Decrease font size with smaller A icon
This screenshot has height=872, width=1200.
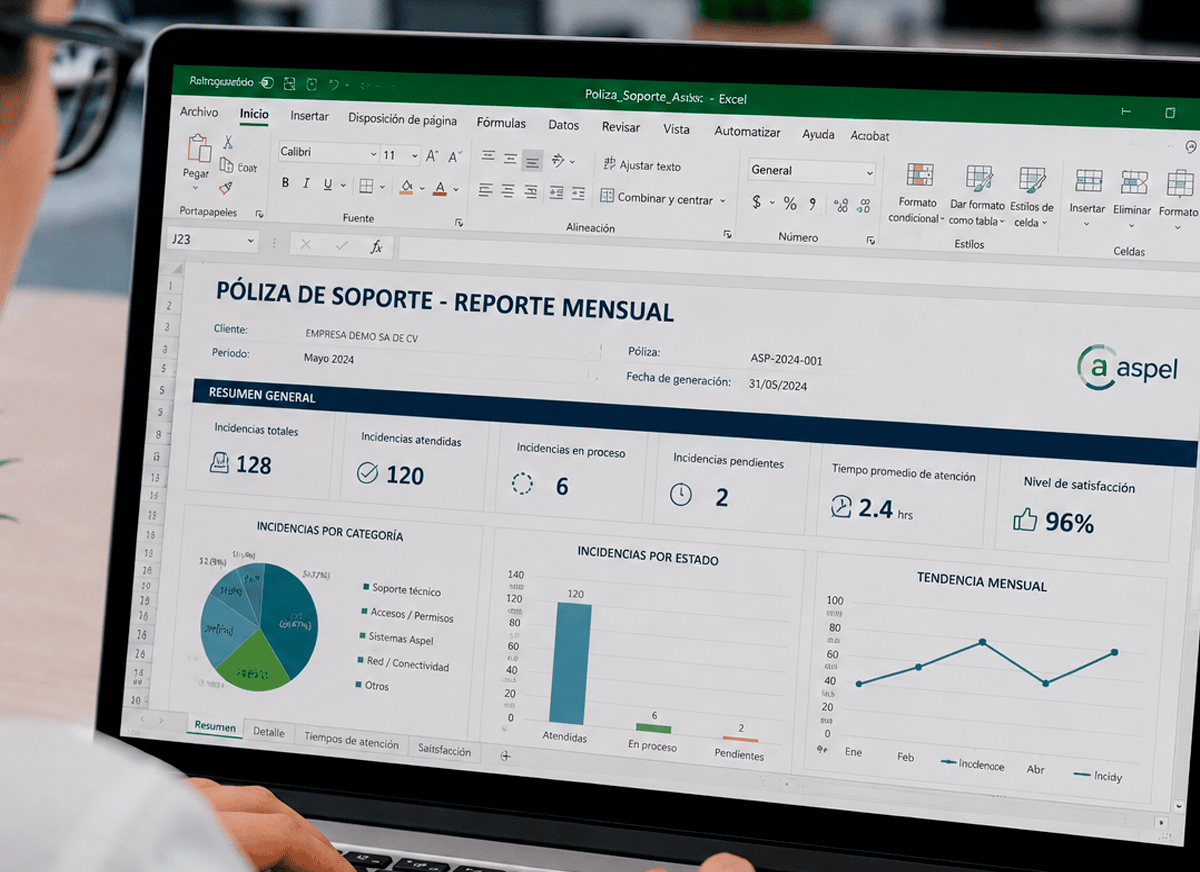coord(455,157)
